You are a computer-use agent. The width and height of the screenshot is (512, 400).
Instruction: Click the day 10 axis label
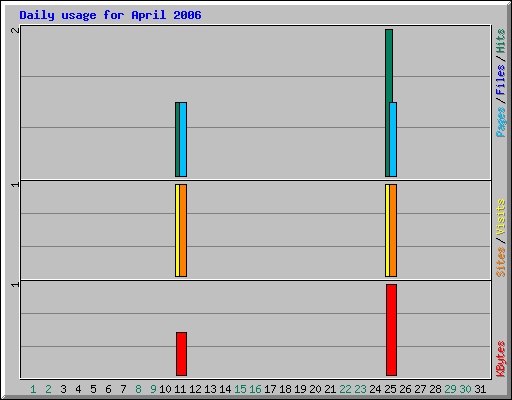(165, 389)
